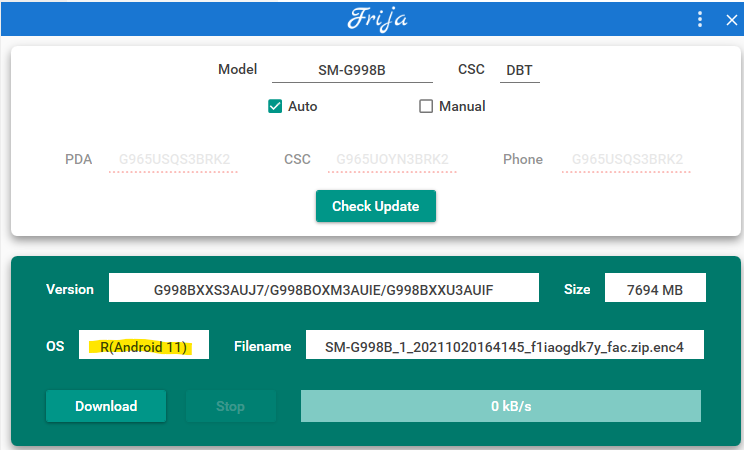Click the PDA field G965USQS3BRK2
This screenshot has width=744, height=450.
pos(174,159)
